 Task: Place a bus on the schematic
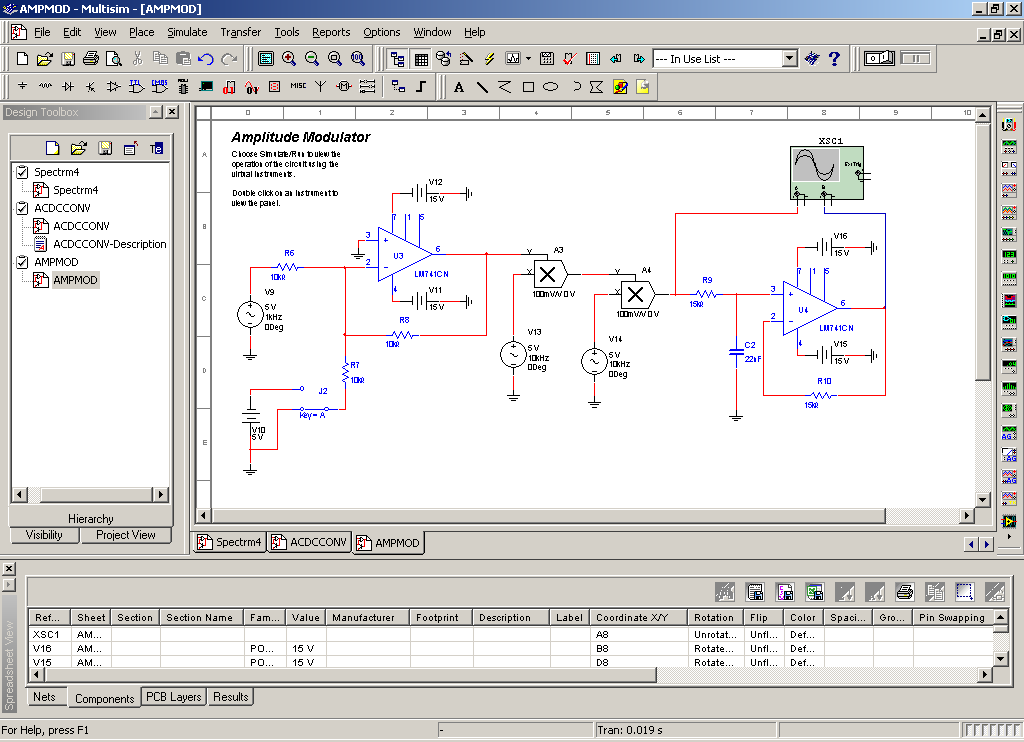coord(421,86)
